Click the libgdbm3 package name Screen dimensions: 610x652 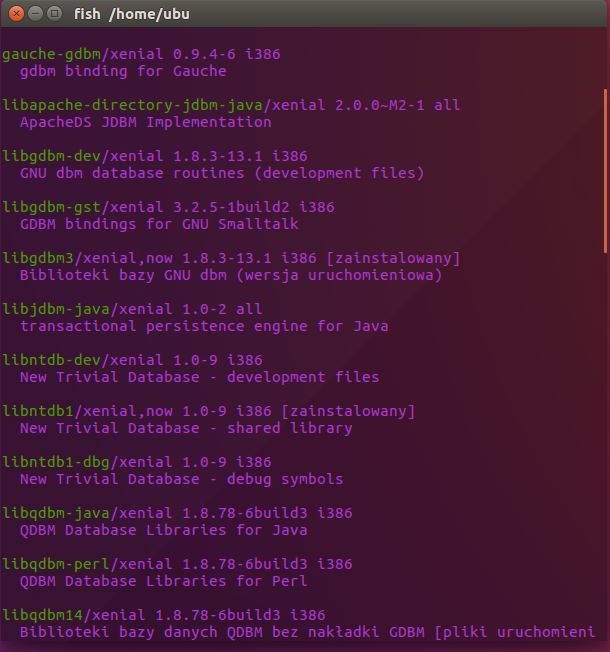pyautogui.click(x=35, y=258)
